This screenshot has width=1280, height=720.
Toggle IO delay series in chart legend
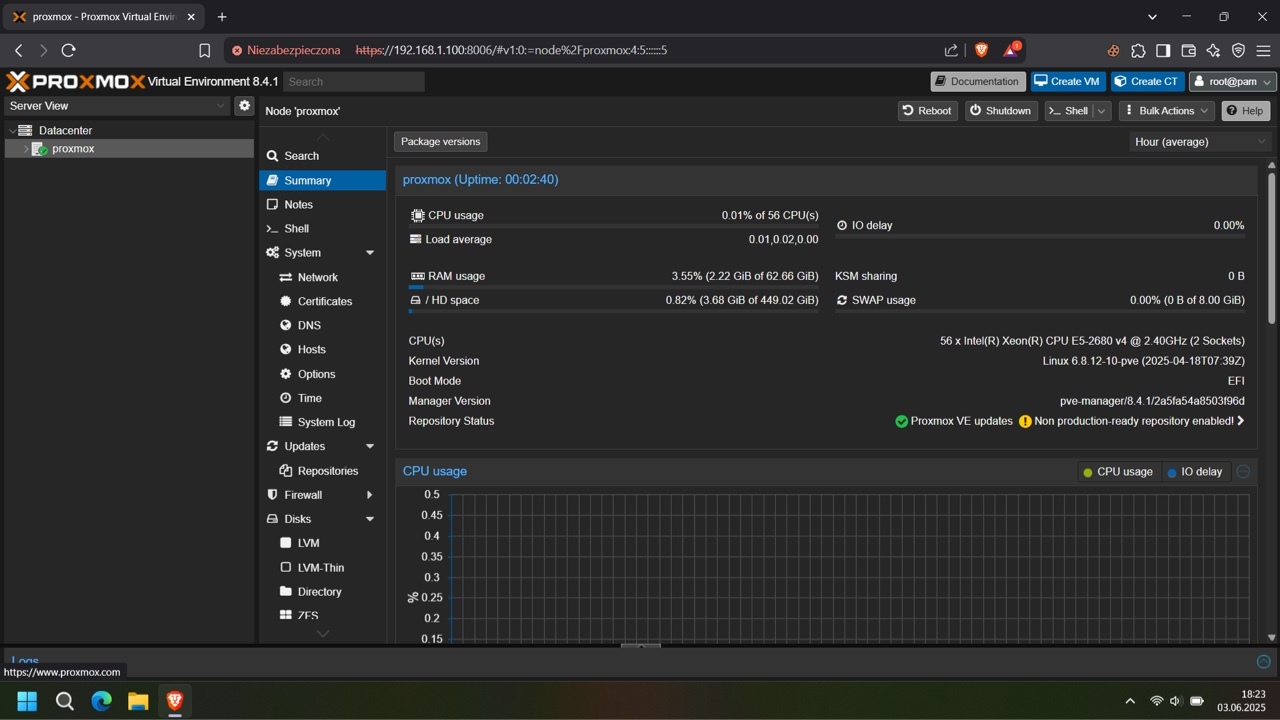point(1194,472)
